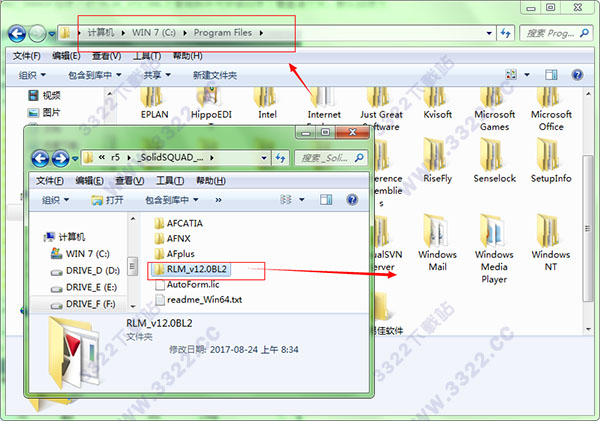Open 帮助(H) menu in SolidSQUAD window

coord(210,181)
